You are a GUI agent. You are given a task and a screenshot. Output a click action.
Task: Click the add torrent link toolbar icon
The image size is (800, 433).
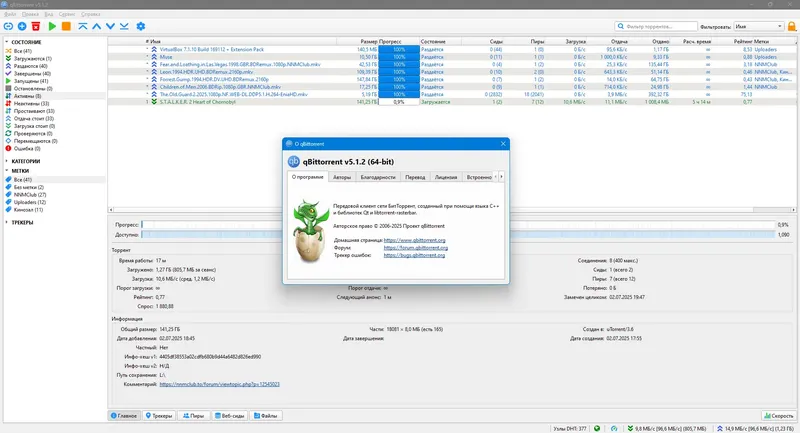click(8, 26)
